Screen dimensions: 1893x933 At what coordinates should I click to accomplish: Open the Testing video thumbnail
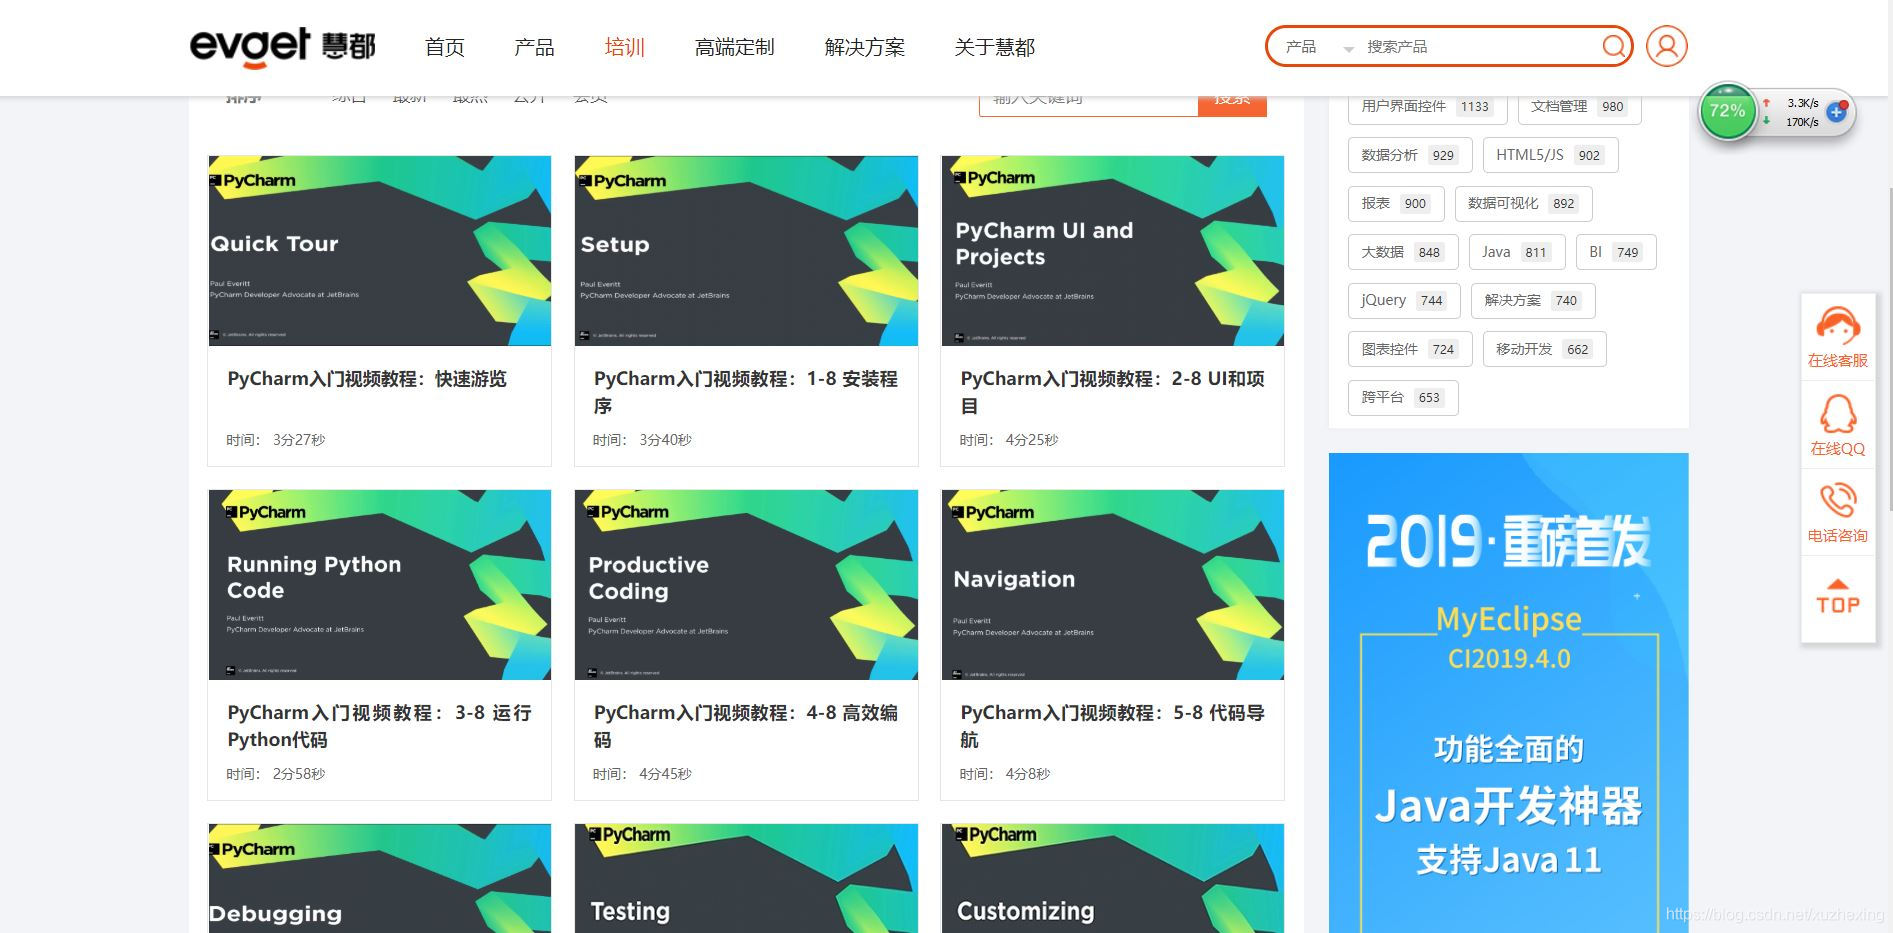point(746,878)
